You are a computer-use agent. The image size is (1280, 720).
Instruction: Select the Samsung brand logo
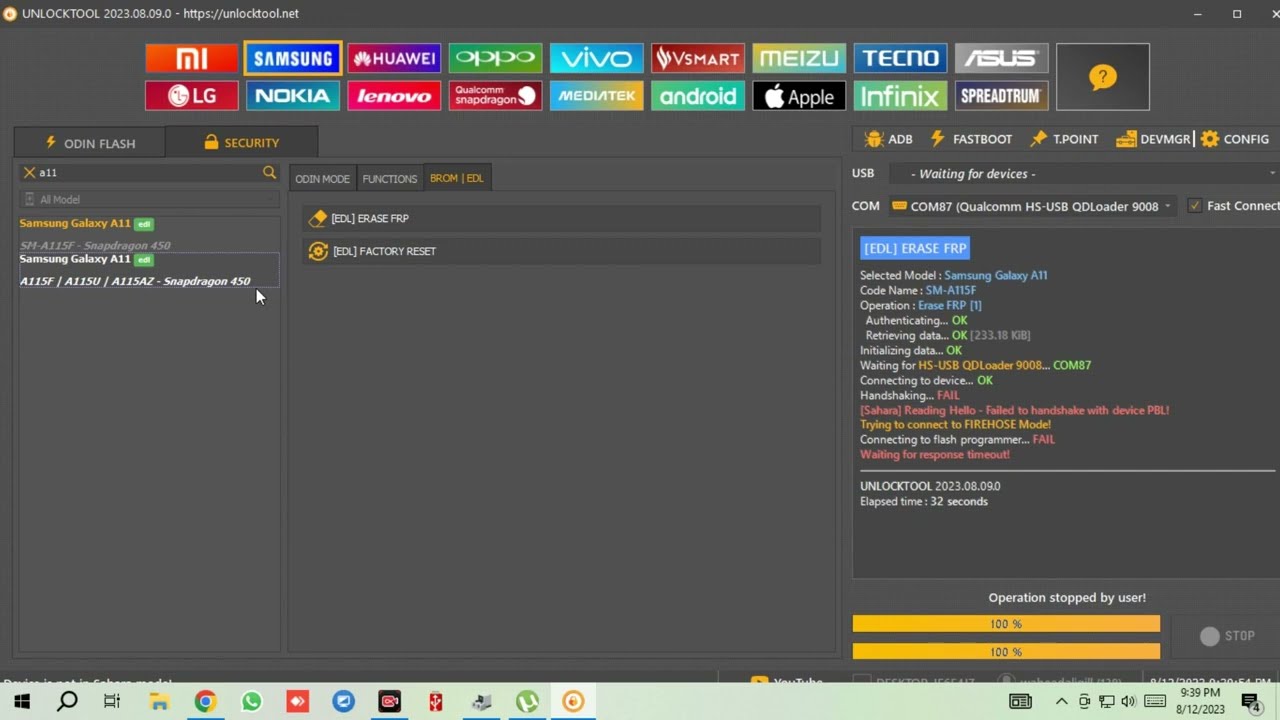point(293,58)
